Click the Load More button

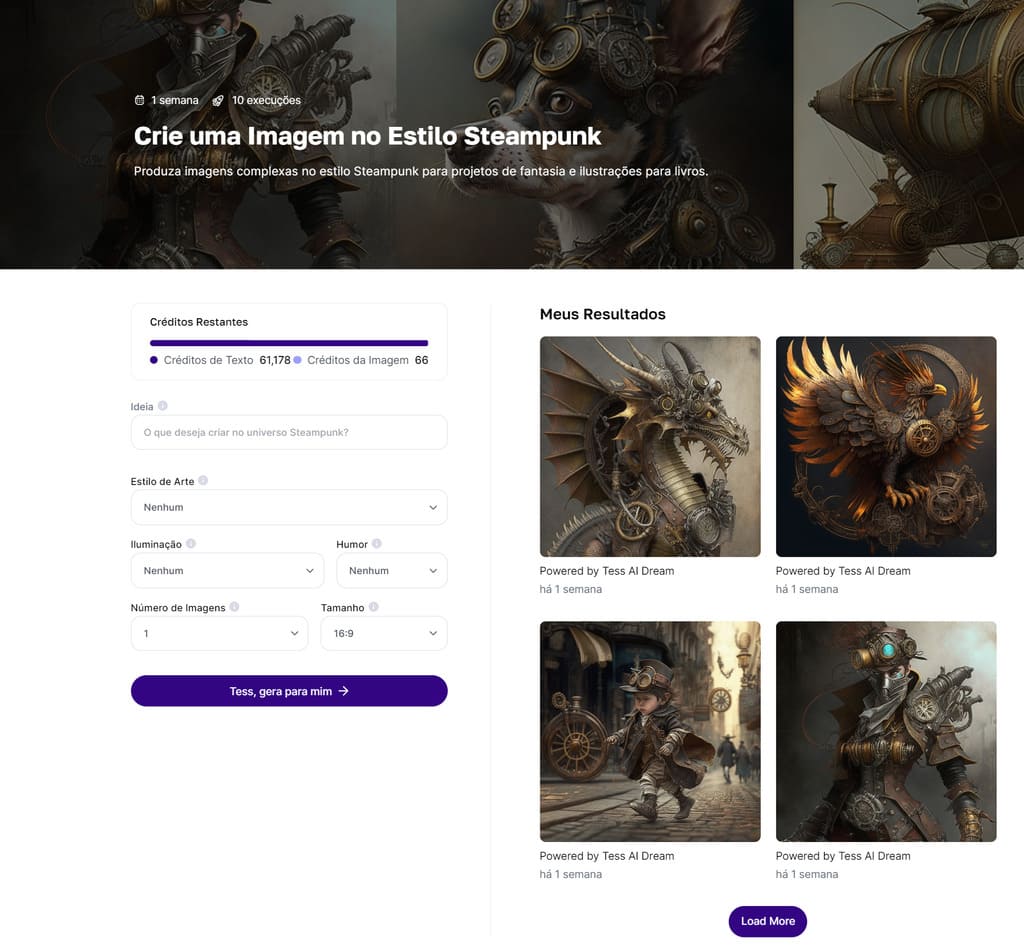tap(767, 921)
